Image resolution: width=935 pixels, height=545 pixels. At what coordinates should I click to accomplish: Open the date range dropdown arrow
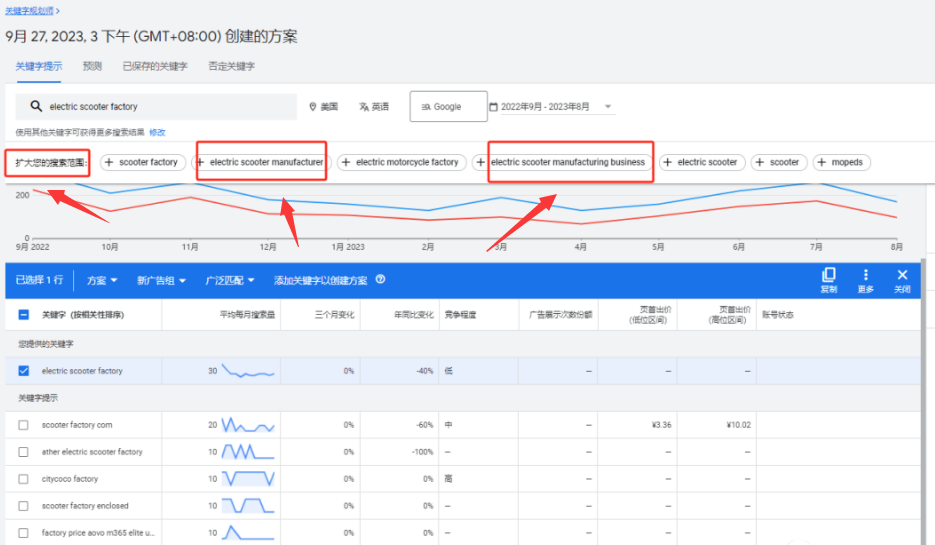point(608,107)
